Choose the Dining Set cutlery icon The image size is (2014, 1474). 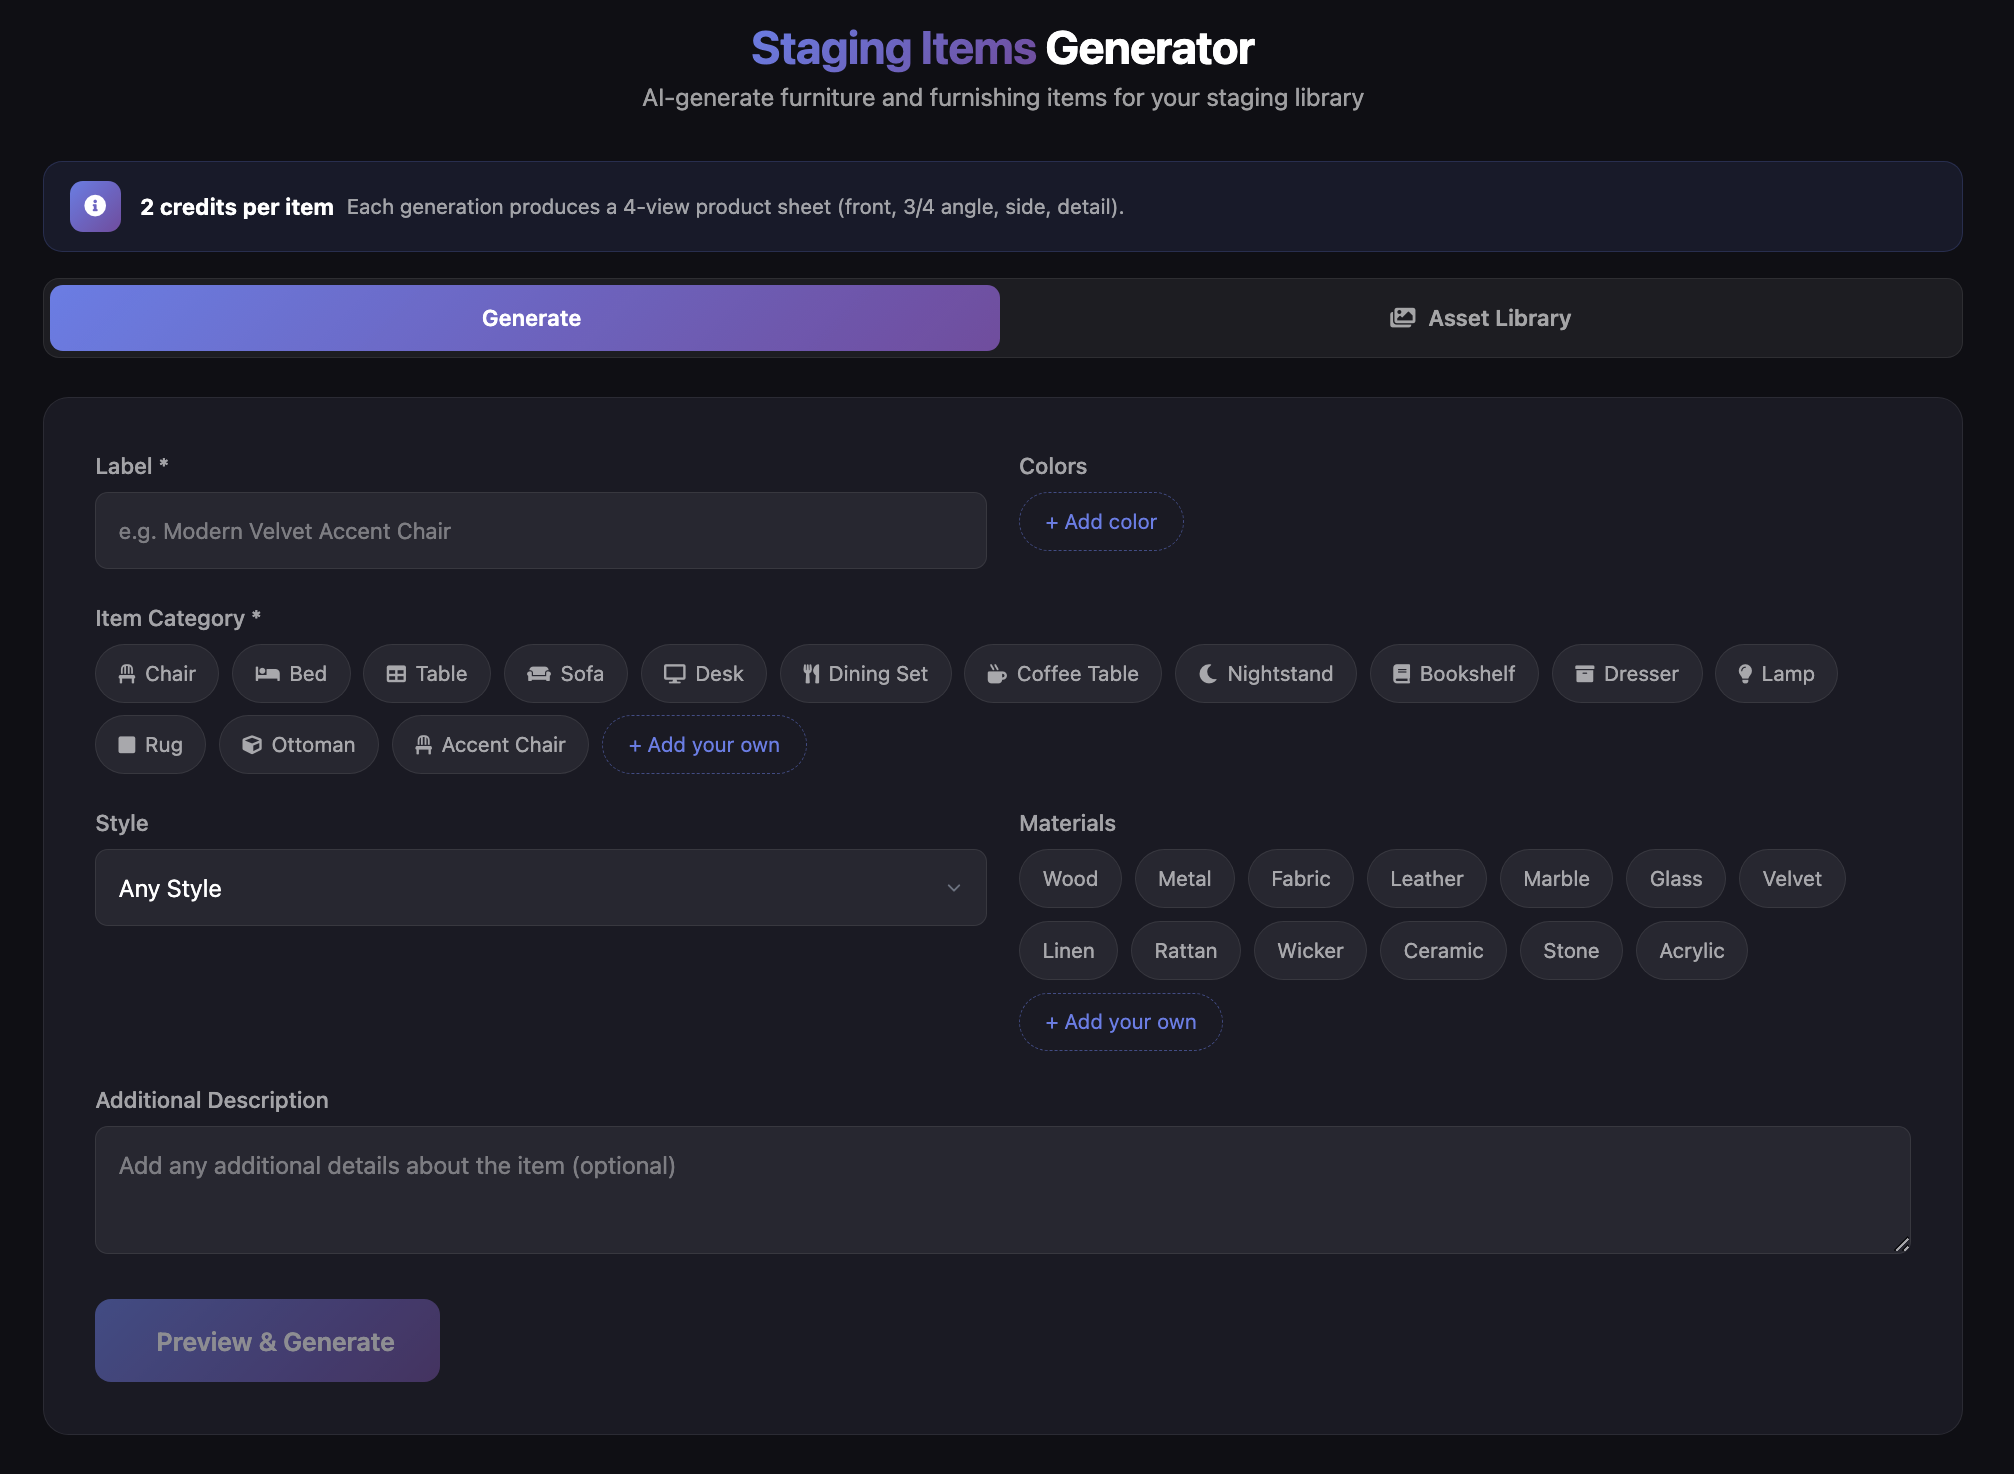812,673
